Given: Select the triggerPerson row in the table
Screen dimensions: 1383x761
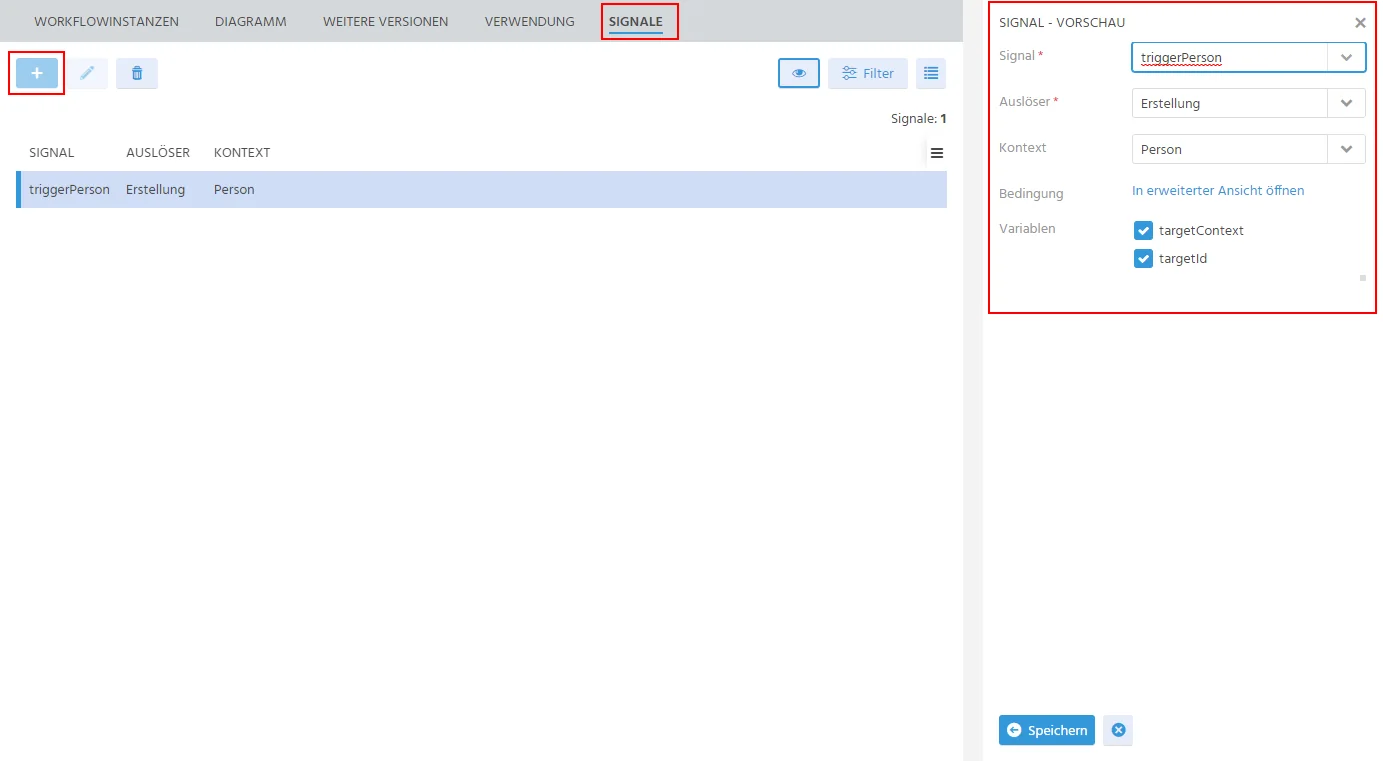Looking at the screenshot, I should [x=481, y=189].
